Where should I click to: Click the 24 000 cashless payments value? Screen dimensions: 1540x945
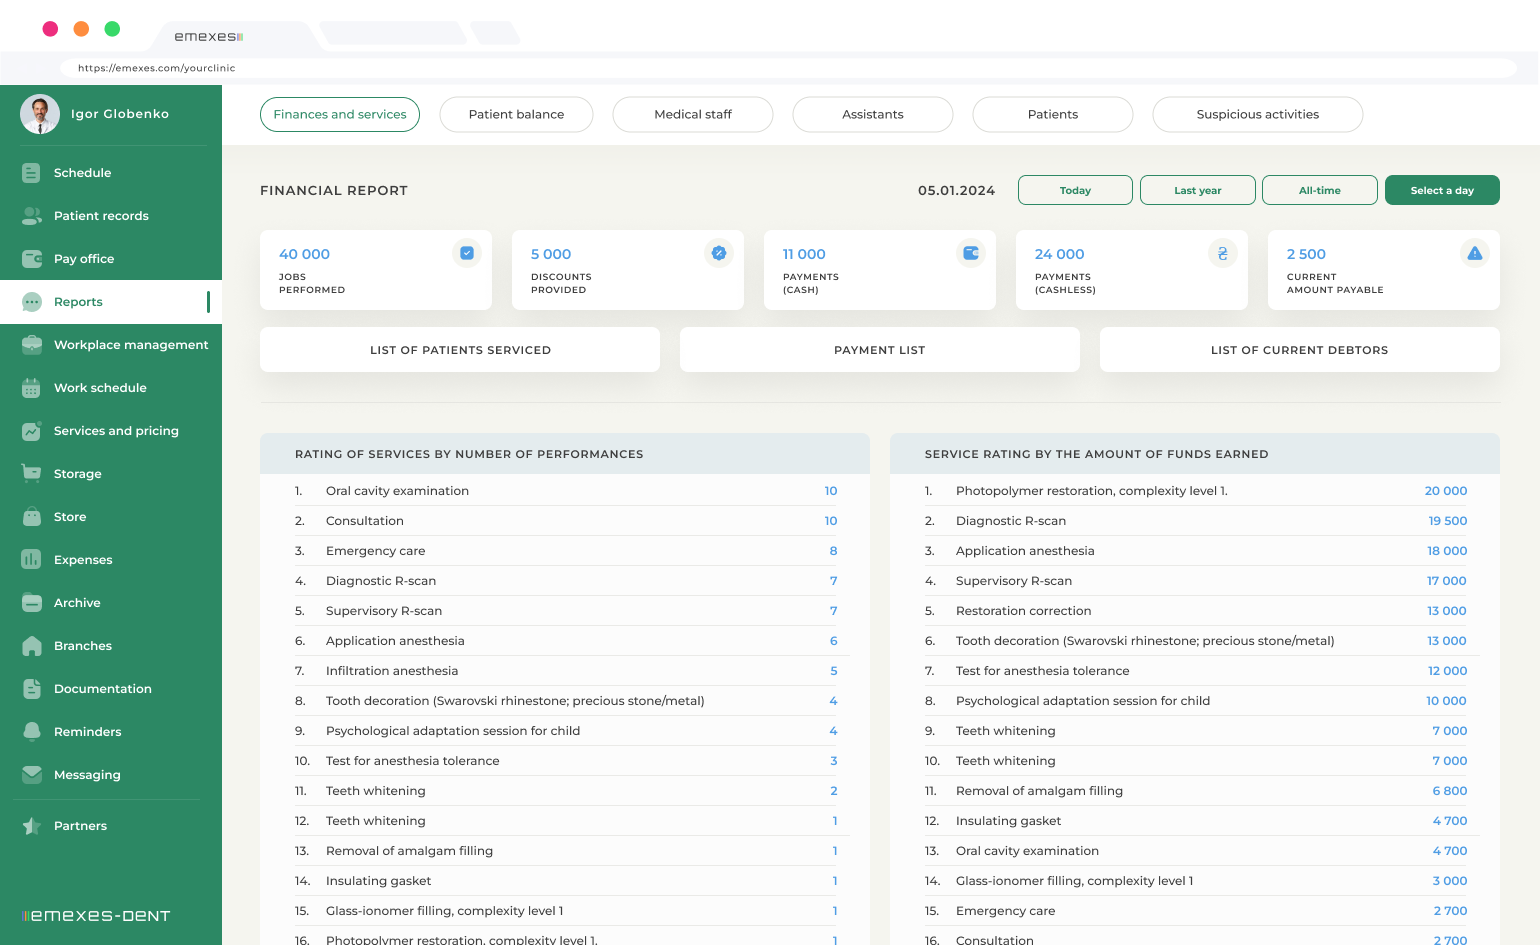click(1059, 254)
